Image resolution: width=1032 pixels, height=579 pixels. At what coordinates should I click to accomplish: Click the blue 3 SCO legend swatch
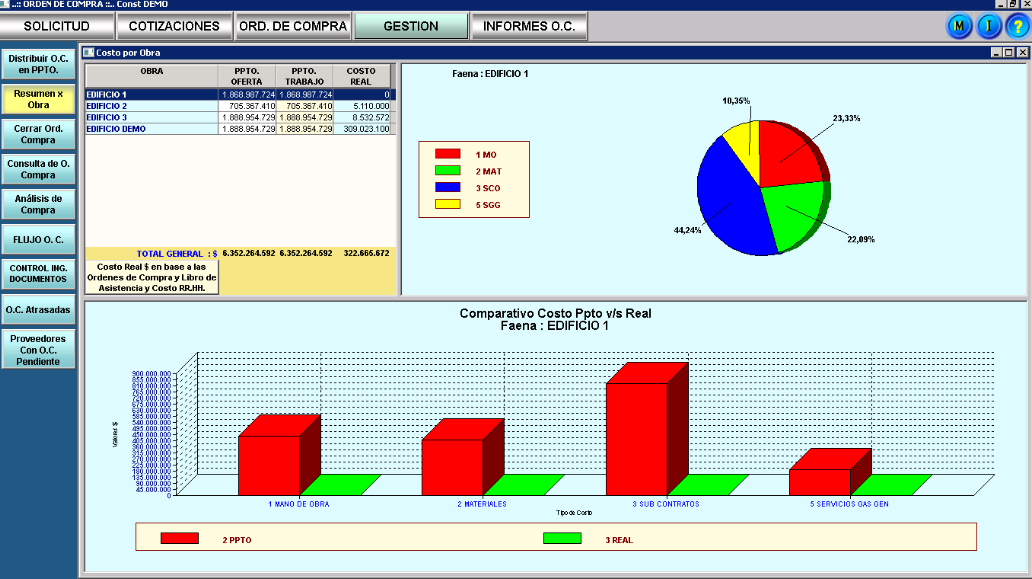click(447, 188)
